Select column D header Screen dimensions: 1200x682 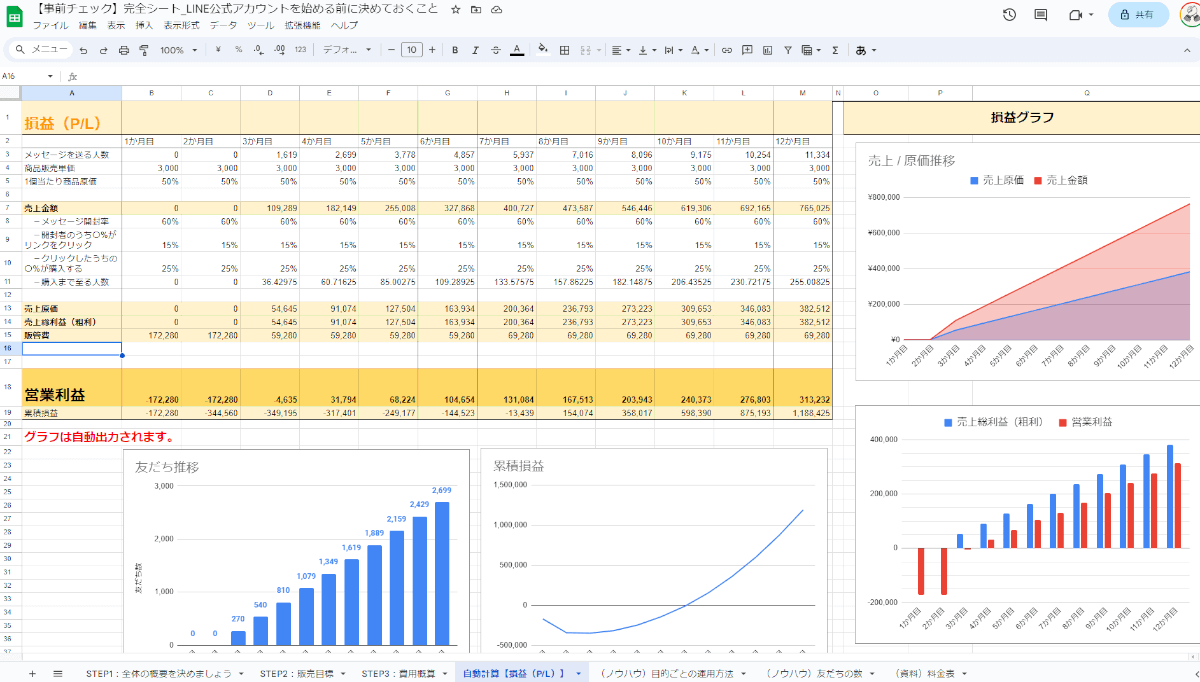tap(270, 93)
